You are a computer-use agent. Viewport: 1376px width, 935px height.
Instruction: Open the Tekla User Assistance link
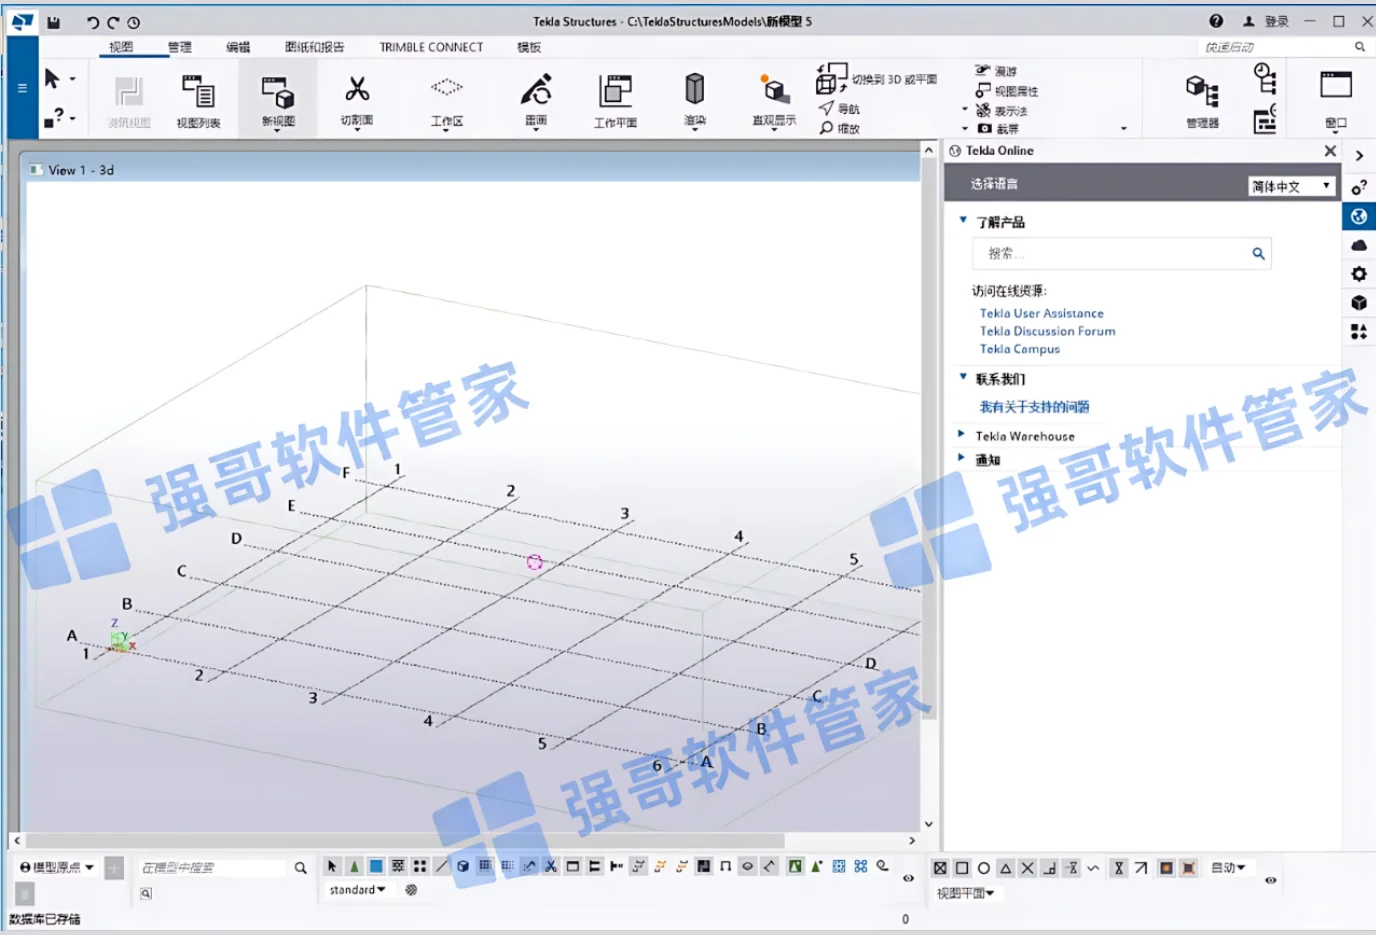coord(1041,313)
